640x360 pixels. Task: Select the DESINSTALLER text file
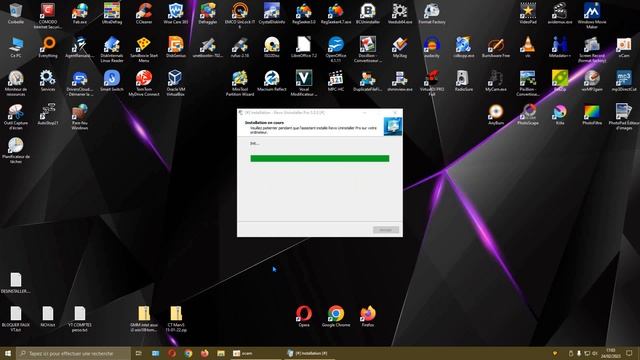[x=16, y=283]
